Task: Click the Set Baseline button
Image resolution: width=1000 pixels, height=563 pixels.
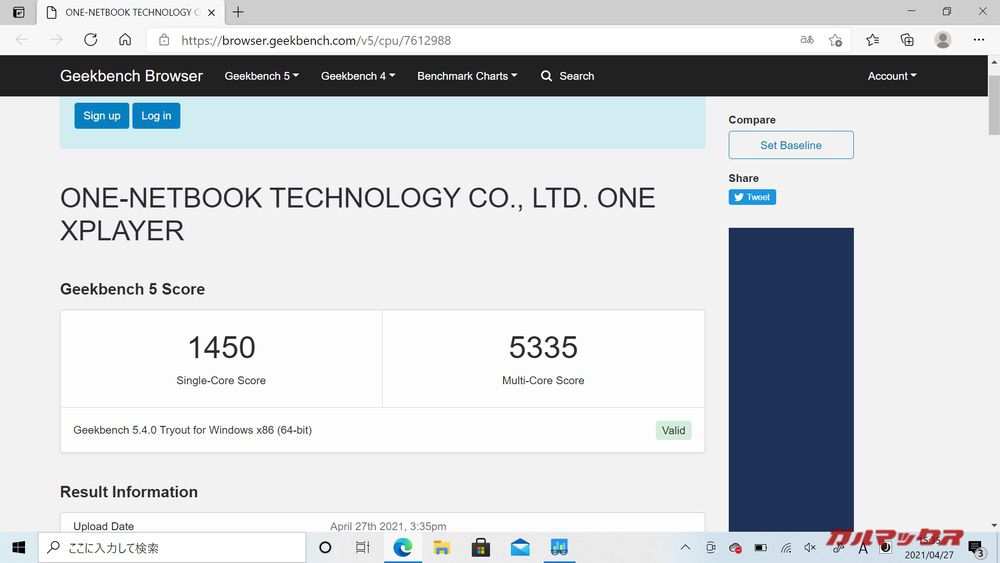Action: pos(790,145)
